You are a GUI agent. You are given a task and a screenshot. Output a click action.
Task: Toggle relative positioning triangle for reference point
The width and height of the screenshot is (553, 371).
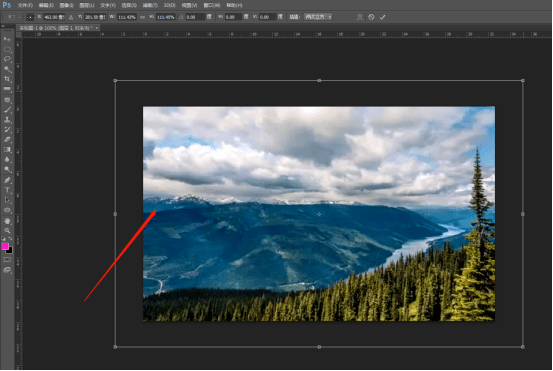71,17
